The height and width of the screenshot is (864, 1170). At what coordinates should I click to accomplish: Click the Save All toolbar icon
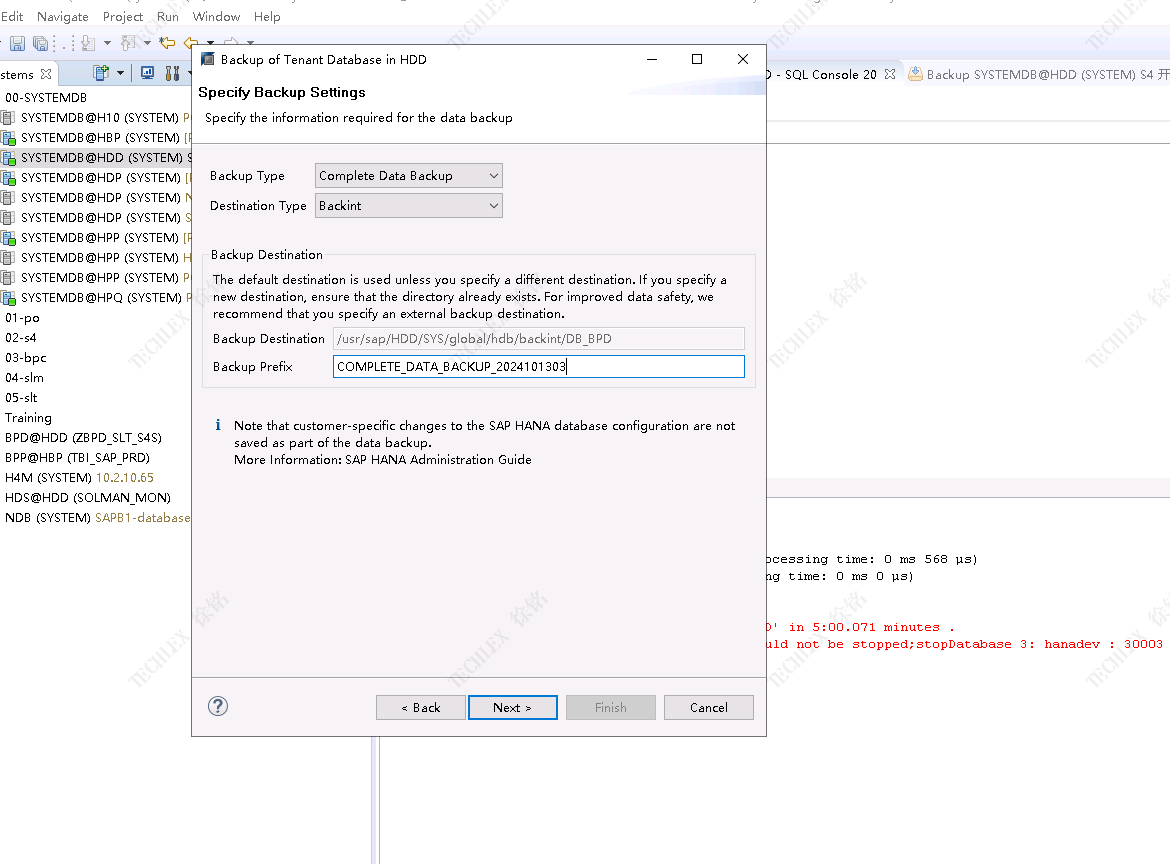(40, 43)
